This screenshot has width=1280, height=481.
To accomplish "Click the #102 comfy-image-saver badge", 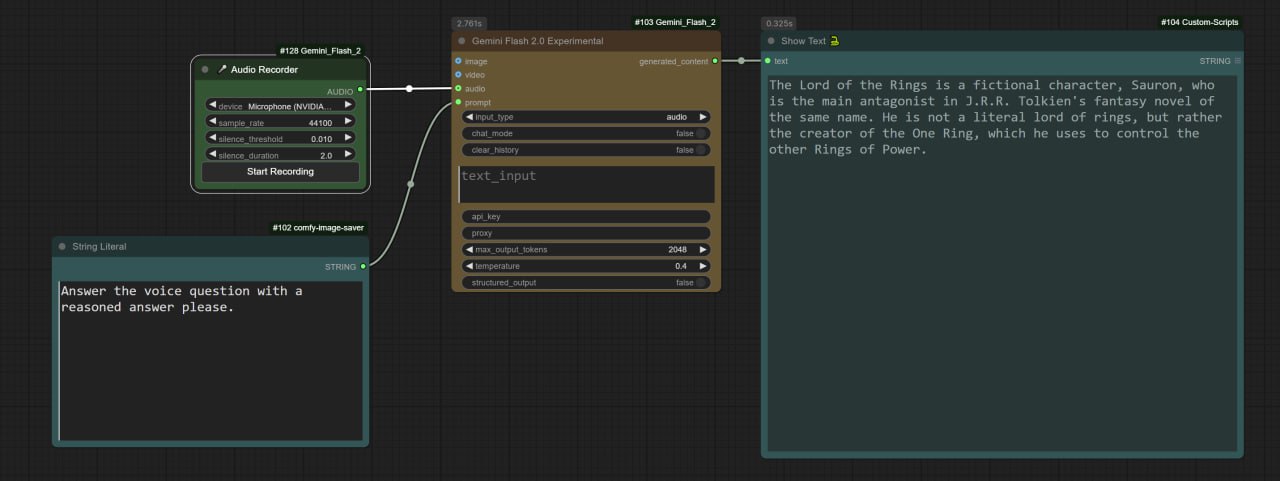I will click(x=318, y=227).
